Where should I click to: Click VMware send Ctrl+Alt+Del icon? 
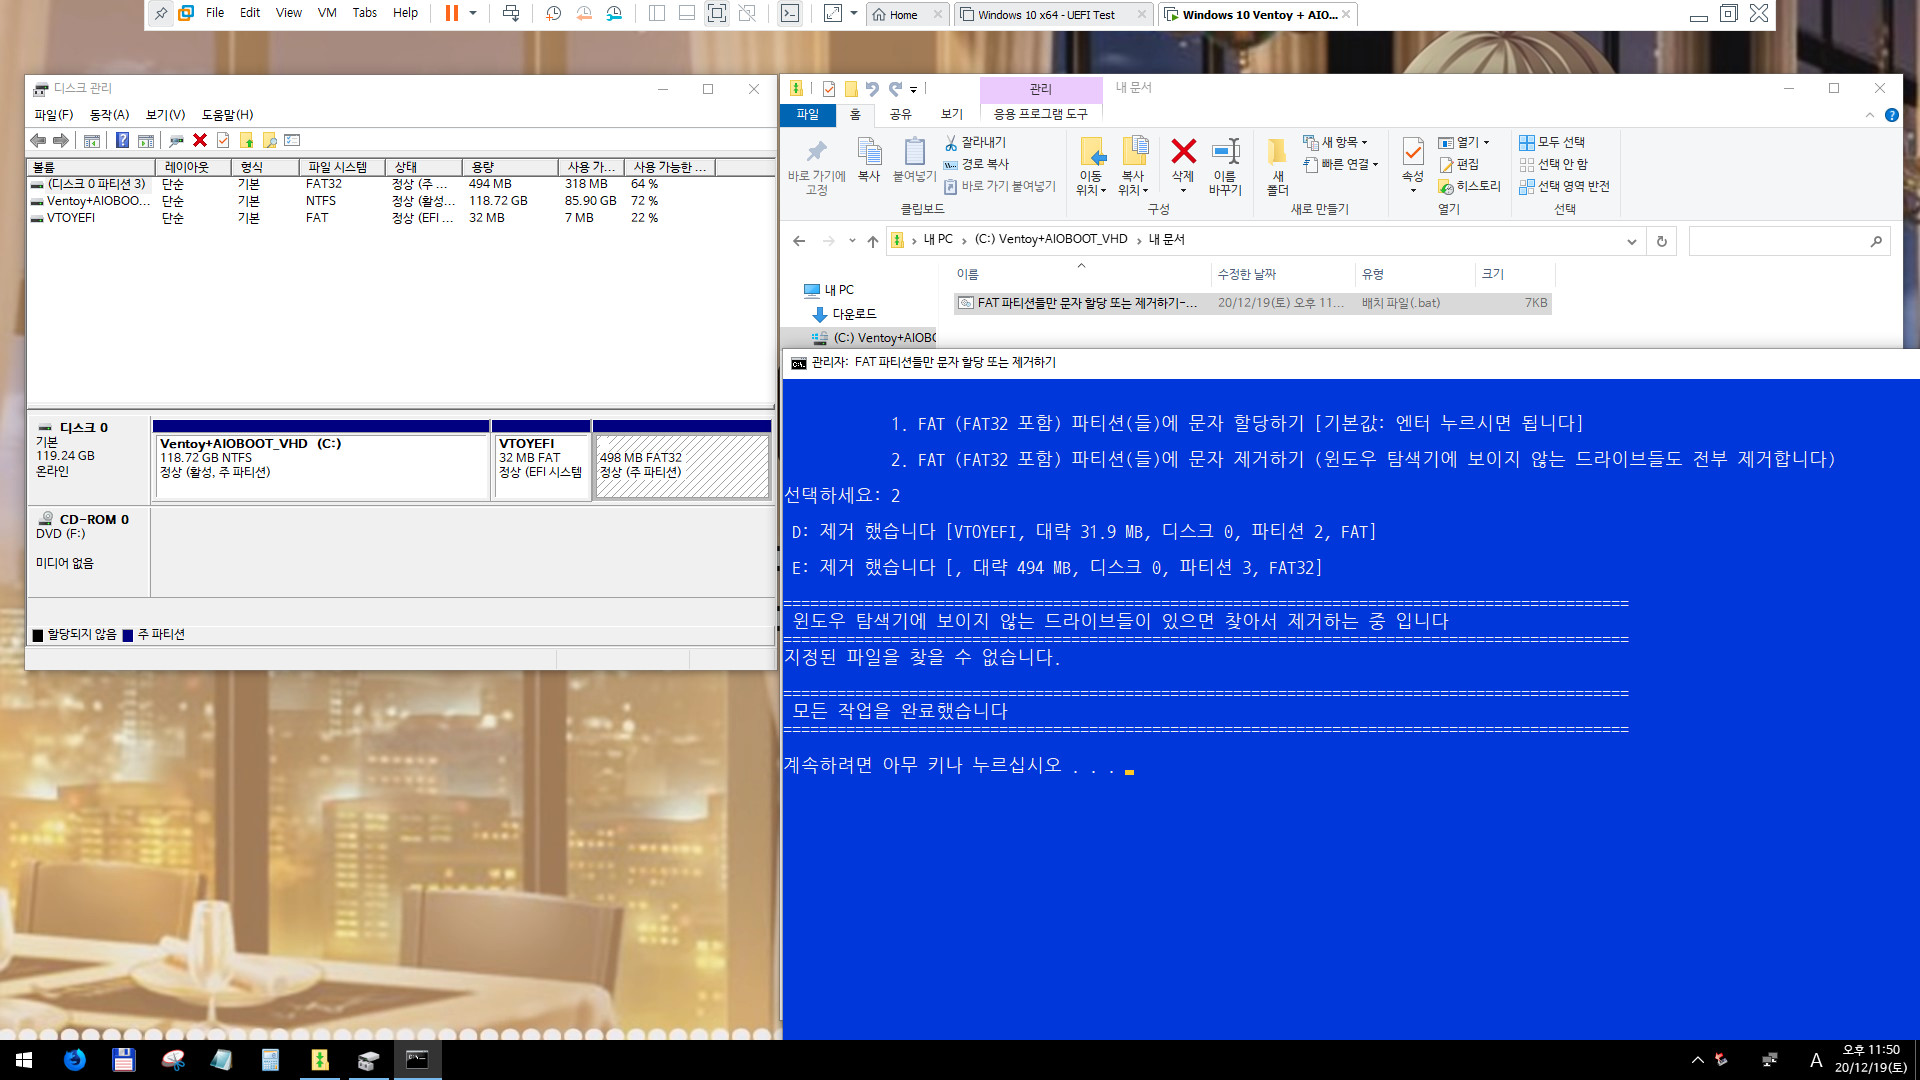(511, 13)
